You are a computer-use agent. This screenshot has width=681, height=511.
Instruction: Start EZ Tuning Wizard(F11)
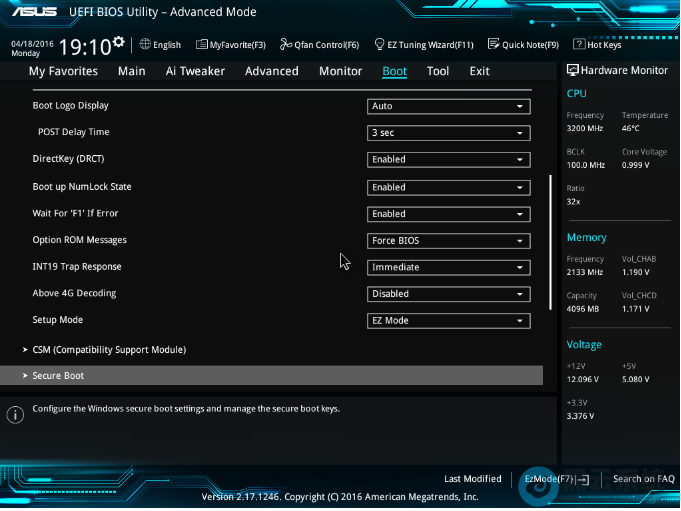coord(424,45)
